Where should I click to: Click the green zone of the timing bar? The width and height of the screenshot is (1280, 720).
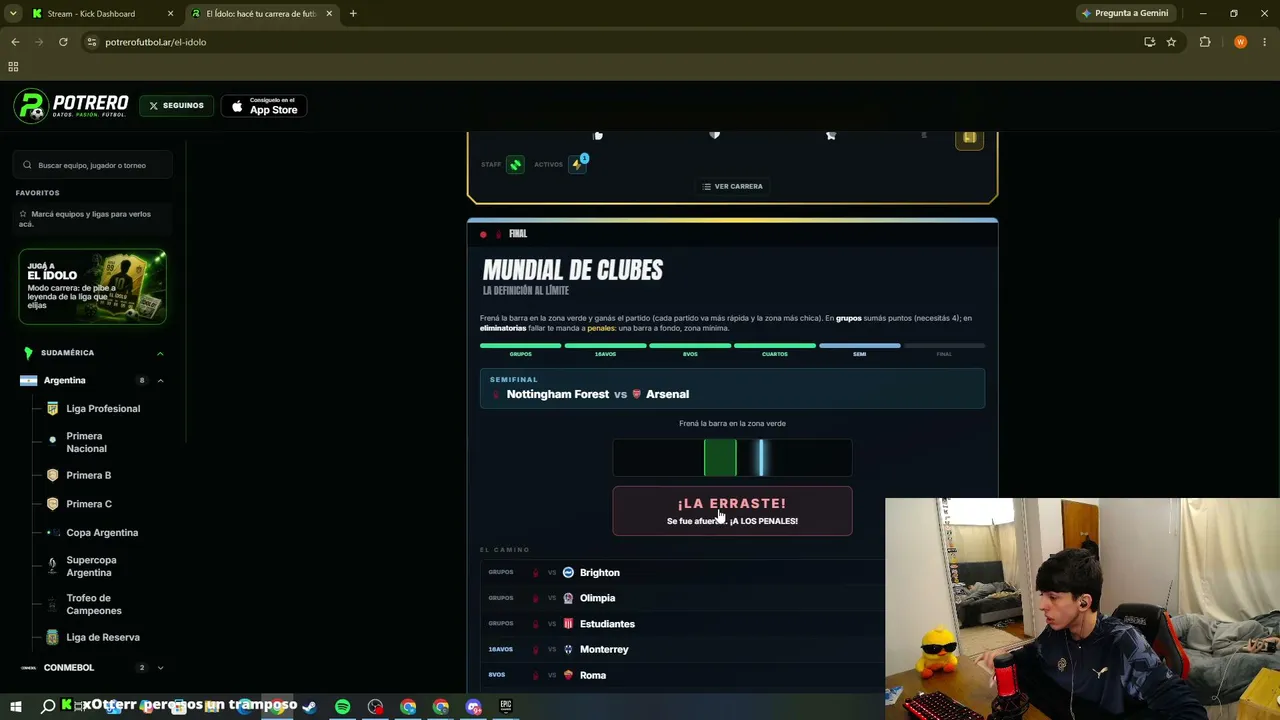[720, 458]
